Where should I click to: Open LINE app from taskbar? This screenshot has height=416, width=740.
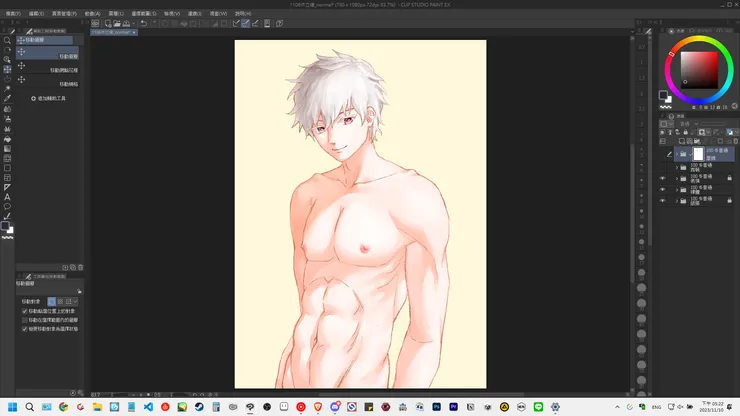(538, 407)
